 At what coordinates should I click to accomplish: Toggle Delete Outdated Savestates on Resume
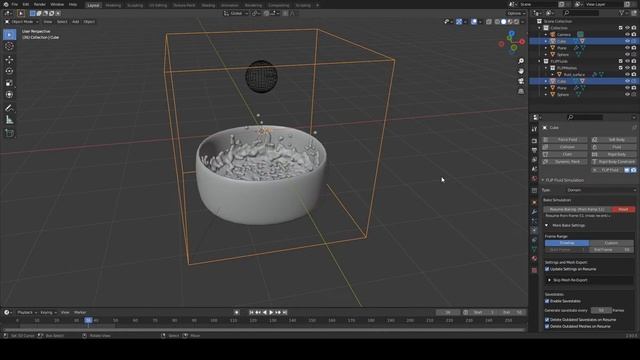click(547, 320)
